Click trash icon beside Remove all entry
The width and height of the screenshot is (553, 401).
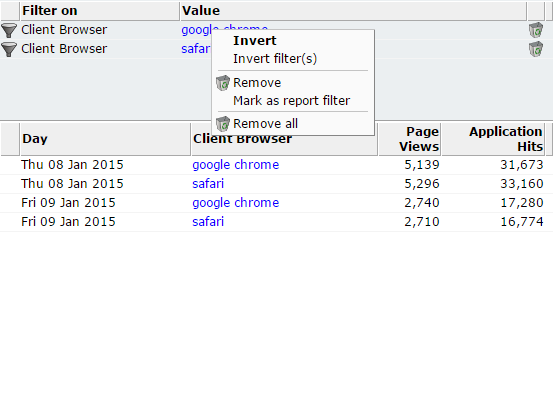tap(223, 124)
